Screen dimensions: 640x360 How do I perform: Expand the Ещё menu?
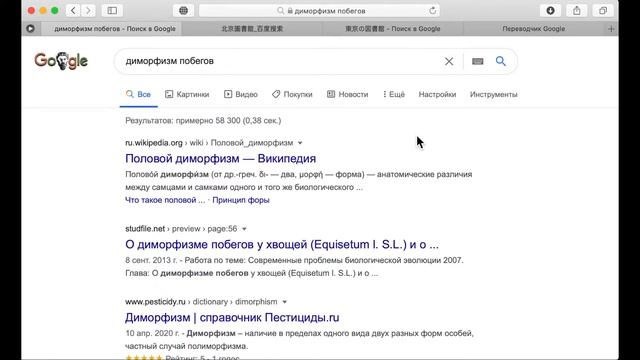(x=394, y=94)
